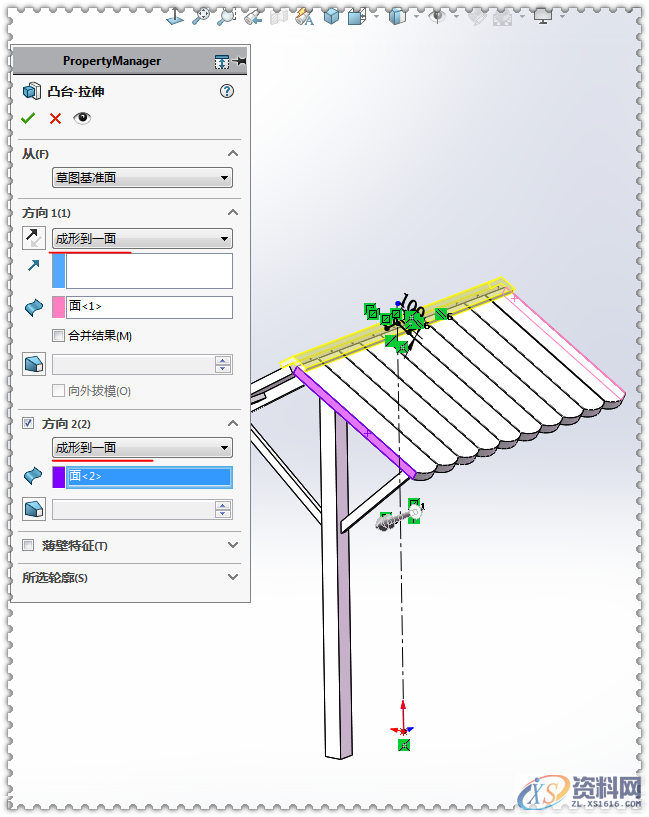Viewport: 649px width, 817px height.
Task: Open Direction 2 成形到一面 end condition dropdown
Action: point(142,448)
